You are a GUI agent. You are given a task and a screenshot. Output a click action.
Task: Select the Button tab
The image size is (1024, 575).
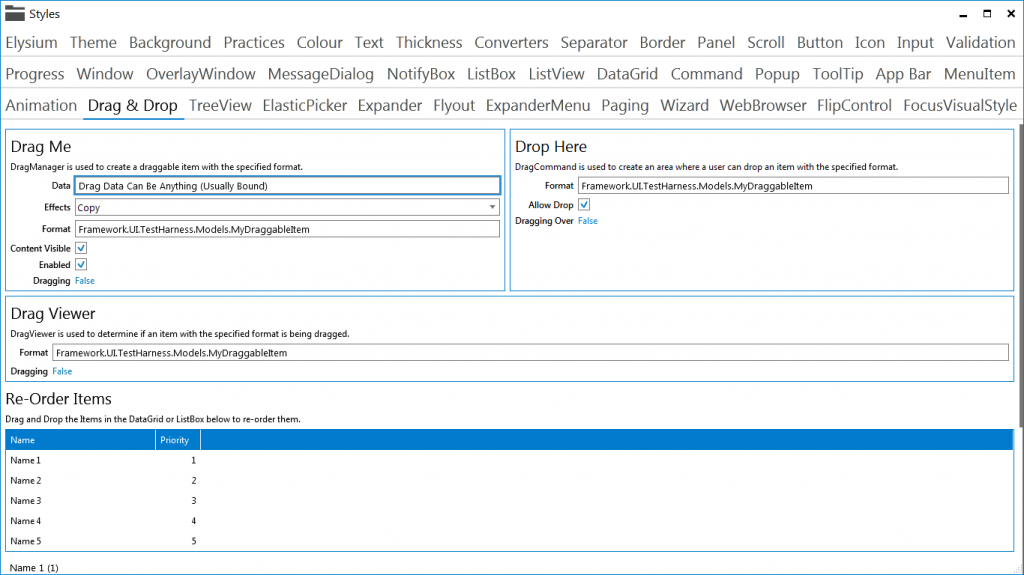coord(820,42)
